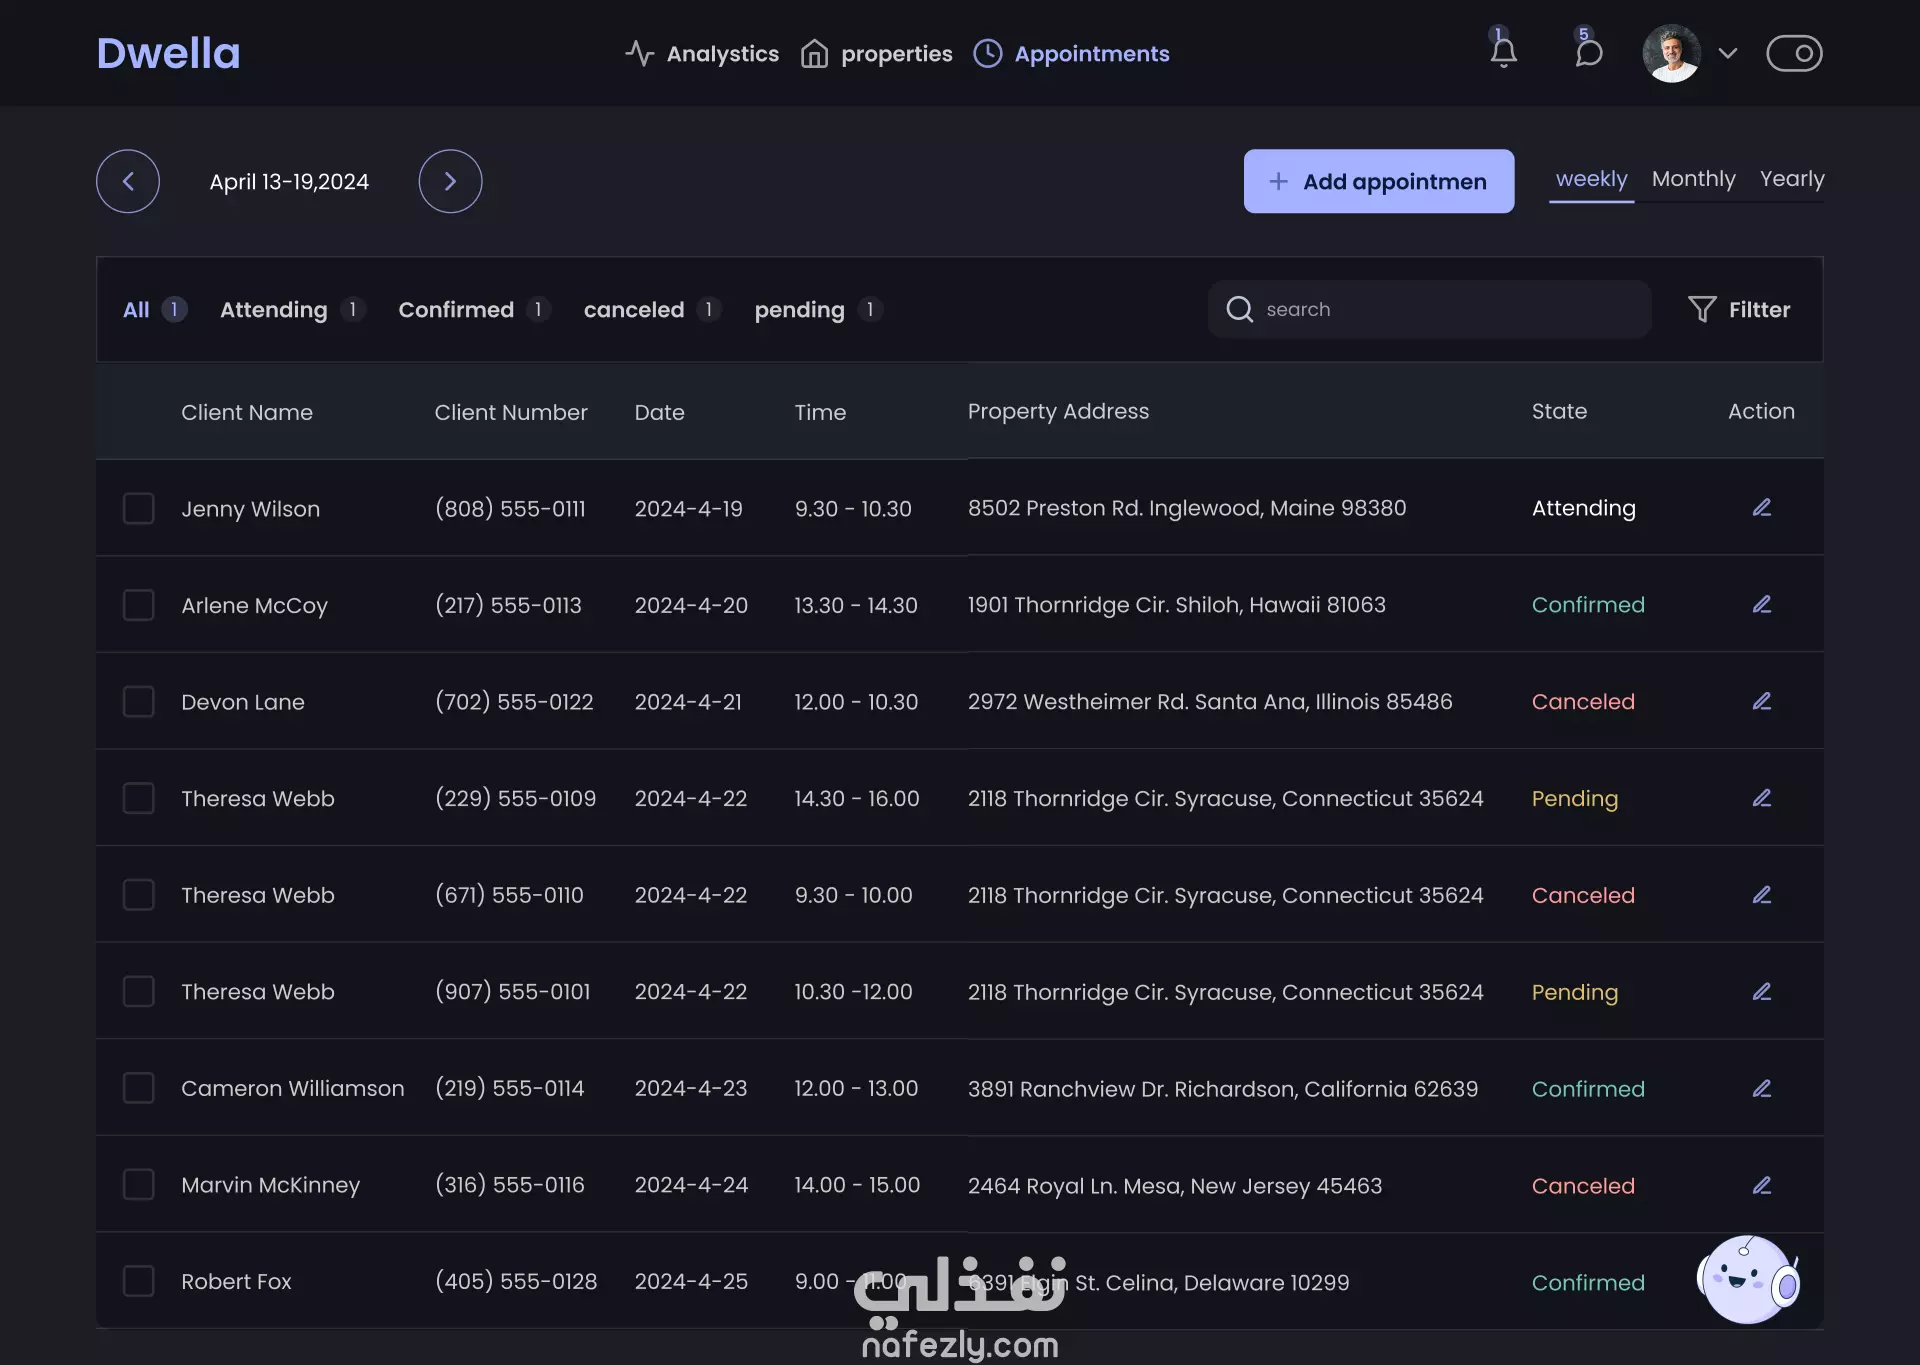The width and height of the screenshot is (1920, 1365).
Task: Open the notifications bell icon
Action: click(1503, 52)
